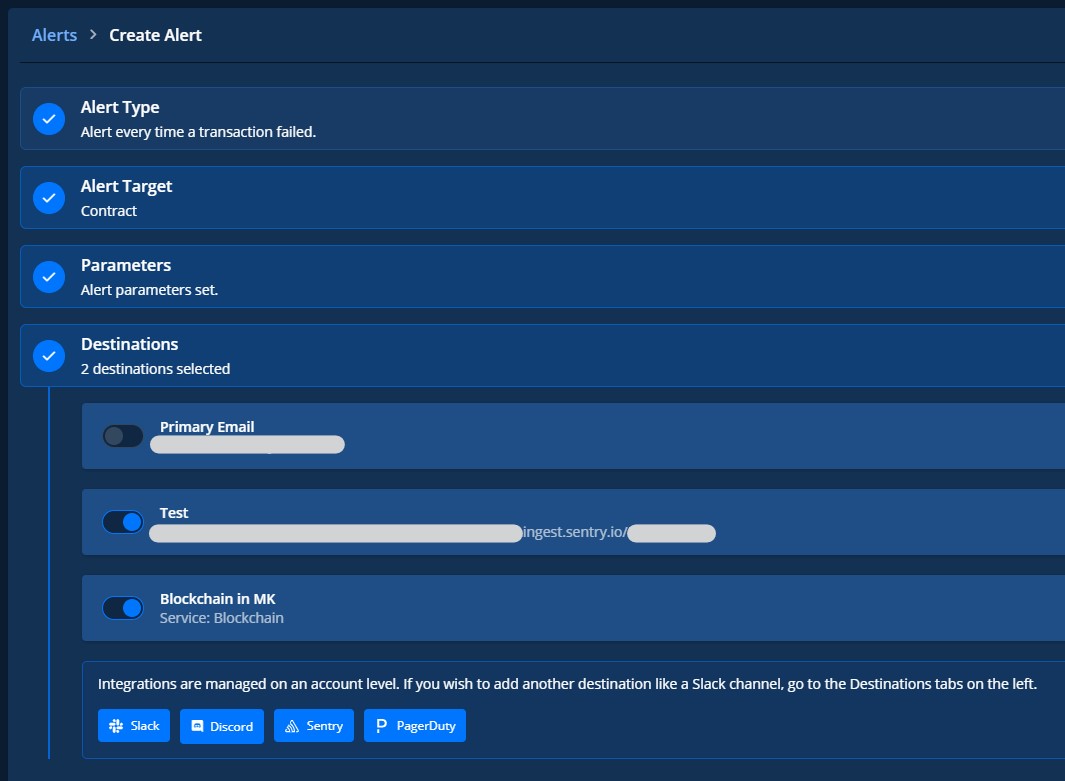Click the Blockchain in MK label

[217, 599]
